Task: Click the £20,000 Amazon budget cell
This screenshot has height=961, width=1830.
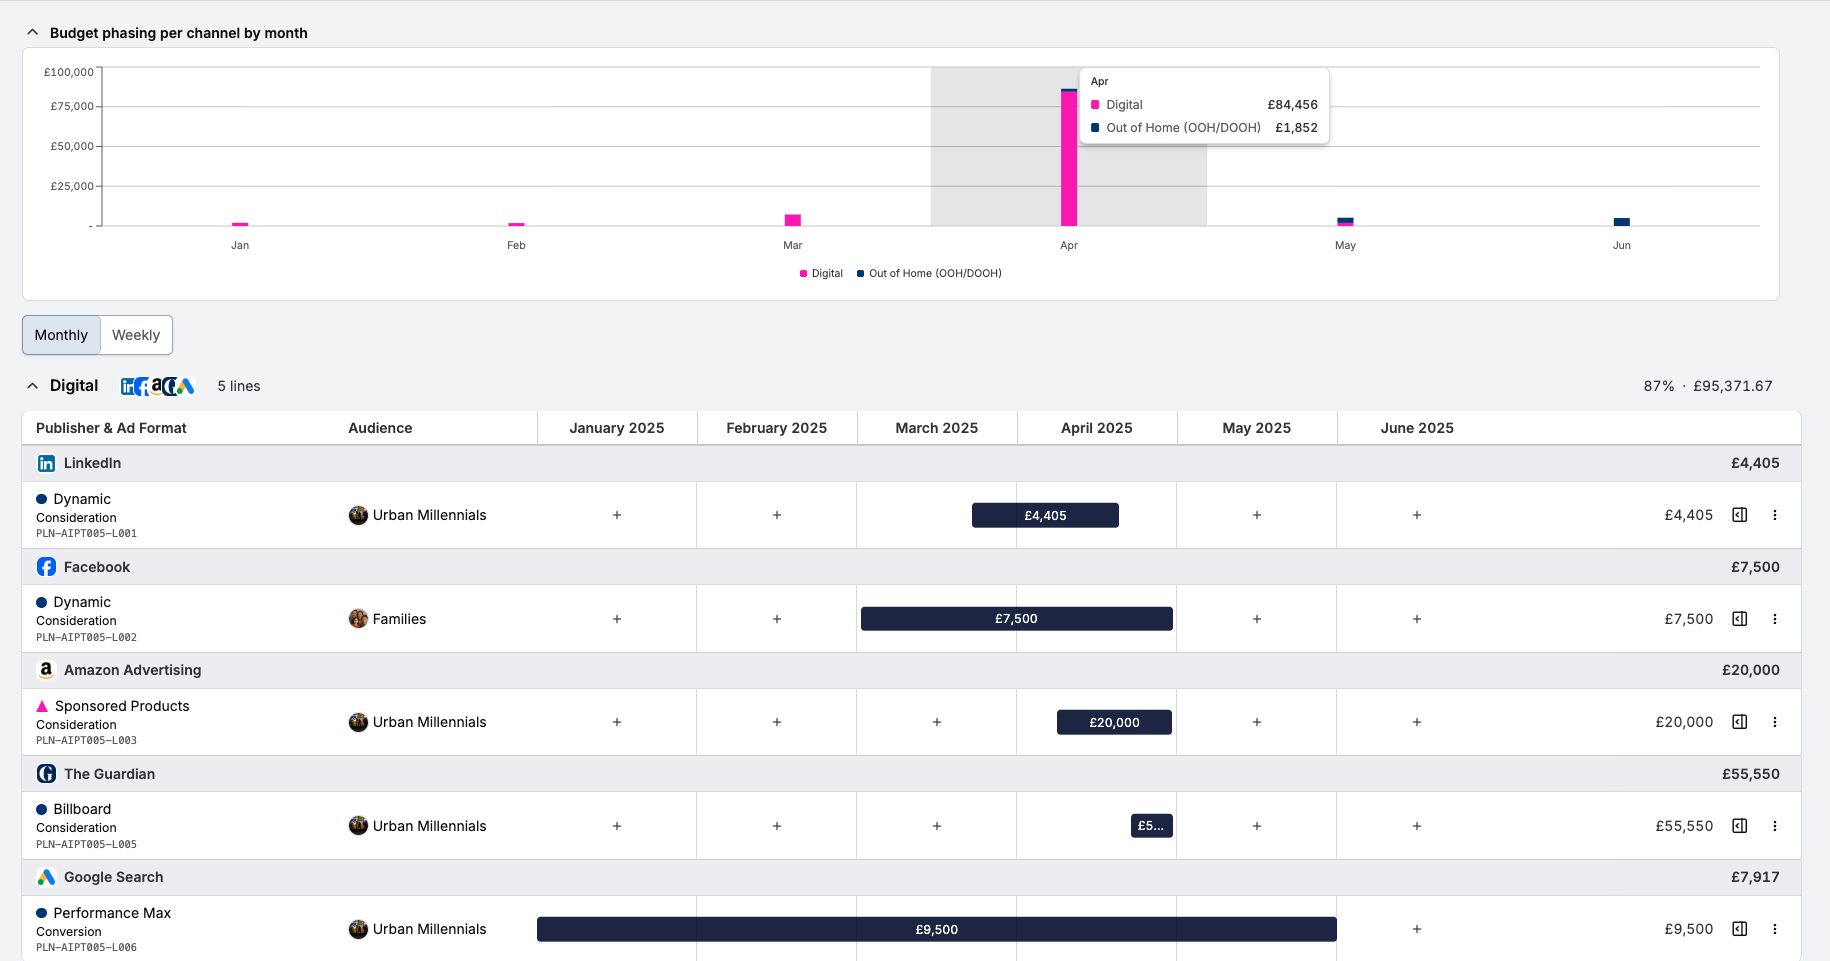Action: 1114,721
